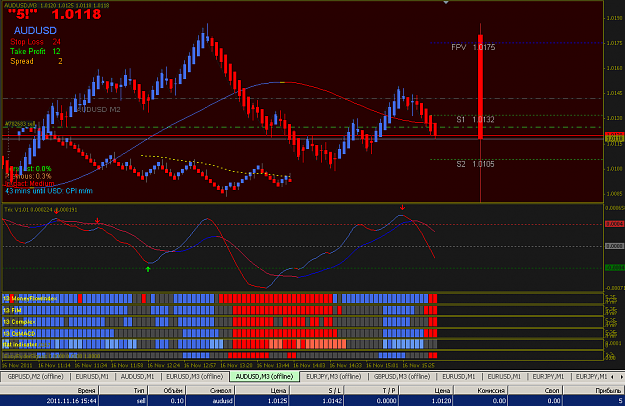The image size is (625, 406).
Task: Click the Своп column header
Action: (x=535, y=390)
